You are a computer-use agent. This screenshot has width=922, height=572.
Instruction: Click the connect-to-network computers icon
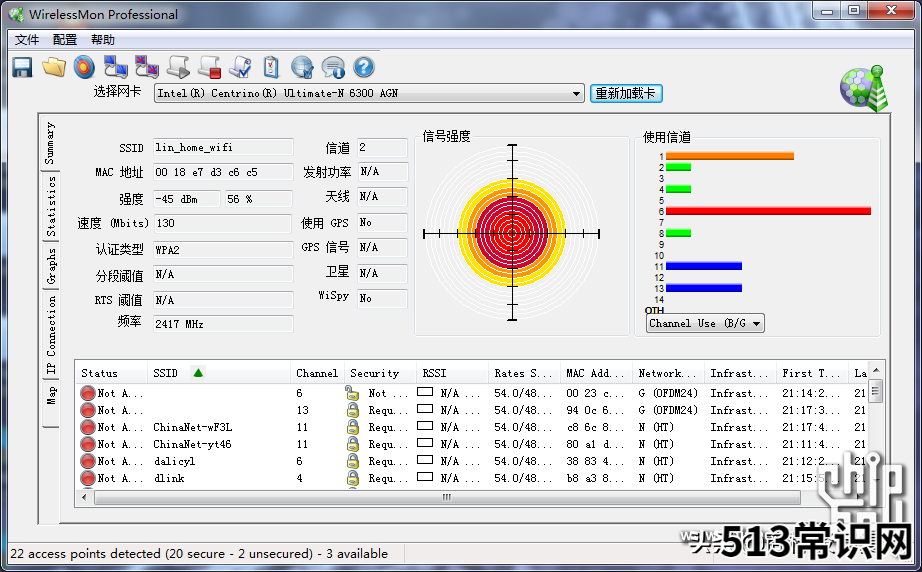point(115,68)
